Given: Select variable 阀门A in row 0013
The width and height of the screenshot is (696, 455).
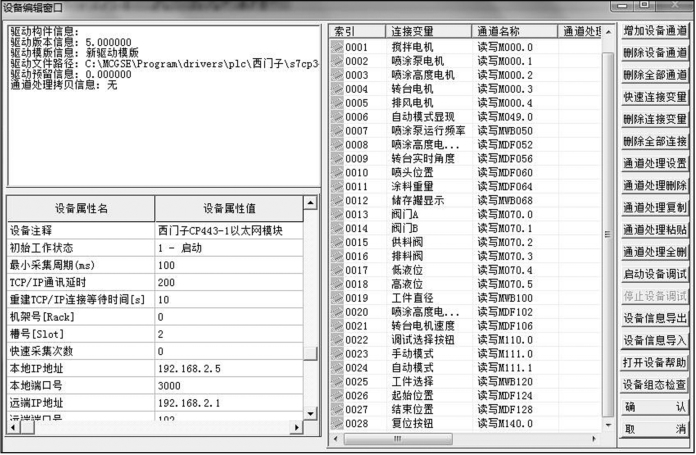Looking at the screenshot, I should (x=405, y=214).
